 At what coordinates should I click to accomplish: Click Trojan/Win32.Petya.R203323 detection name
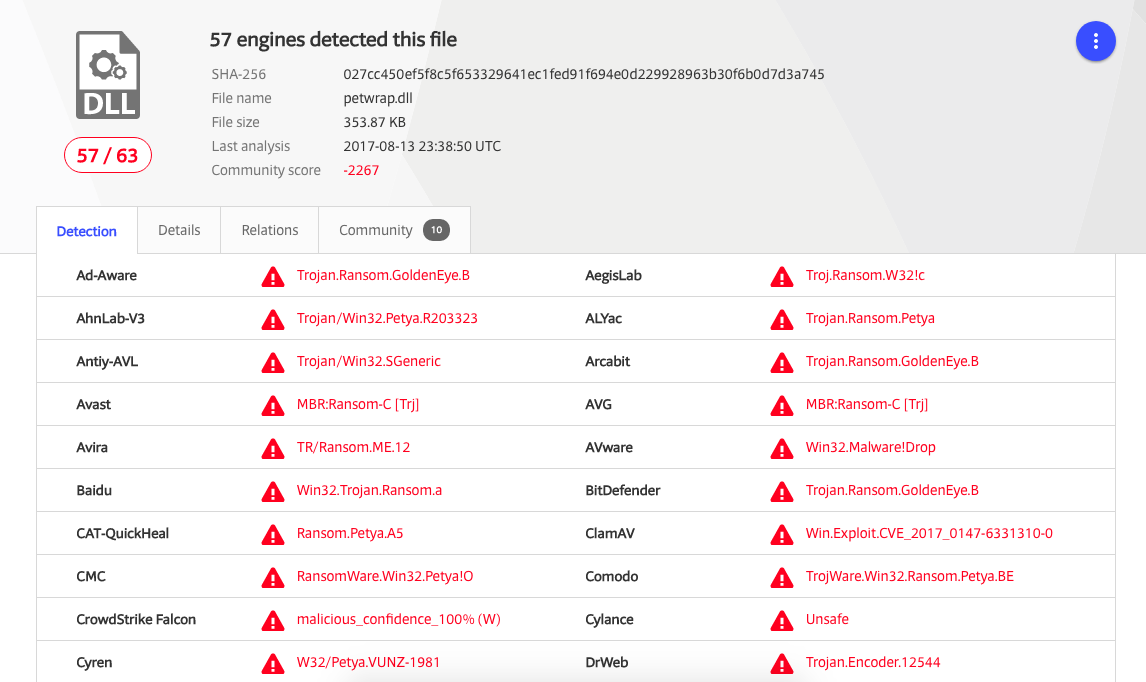pos(387,319)
